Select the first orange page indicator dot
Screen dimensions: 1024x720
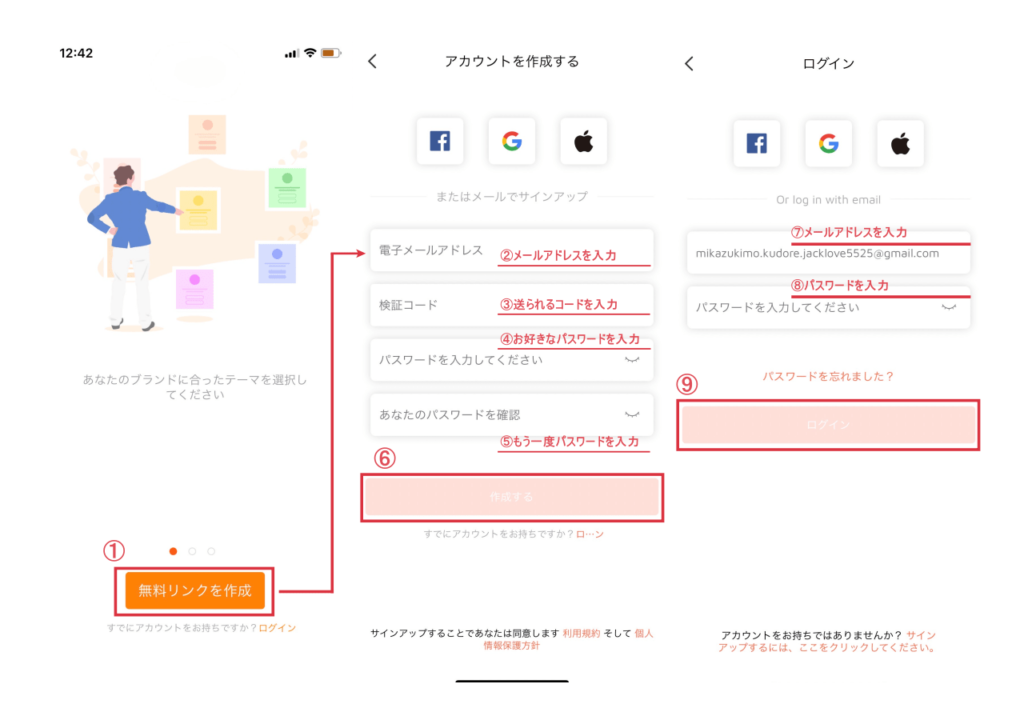click(173, 551)
